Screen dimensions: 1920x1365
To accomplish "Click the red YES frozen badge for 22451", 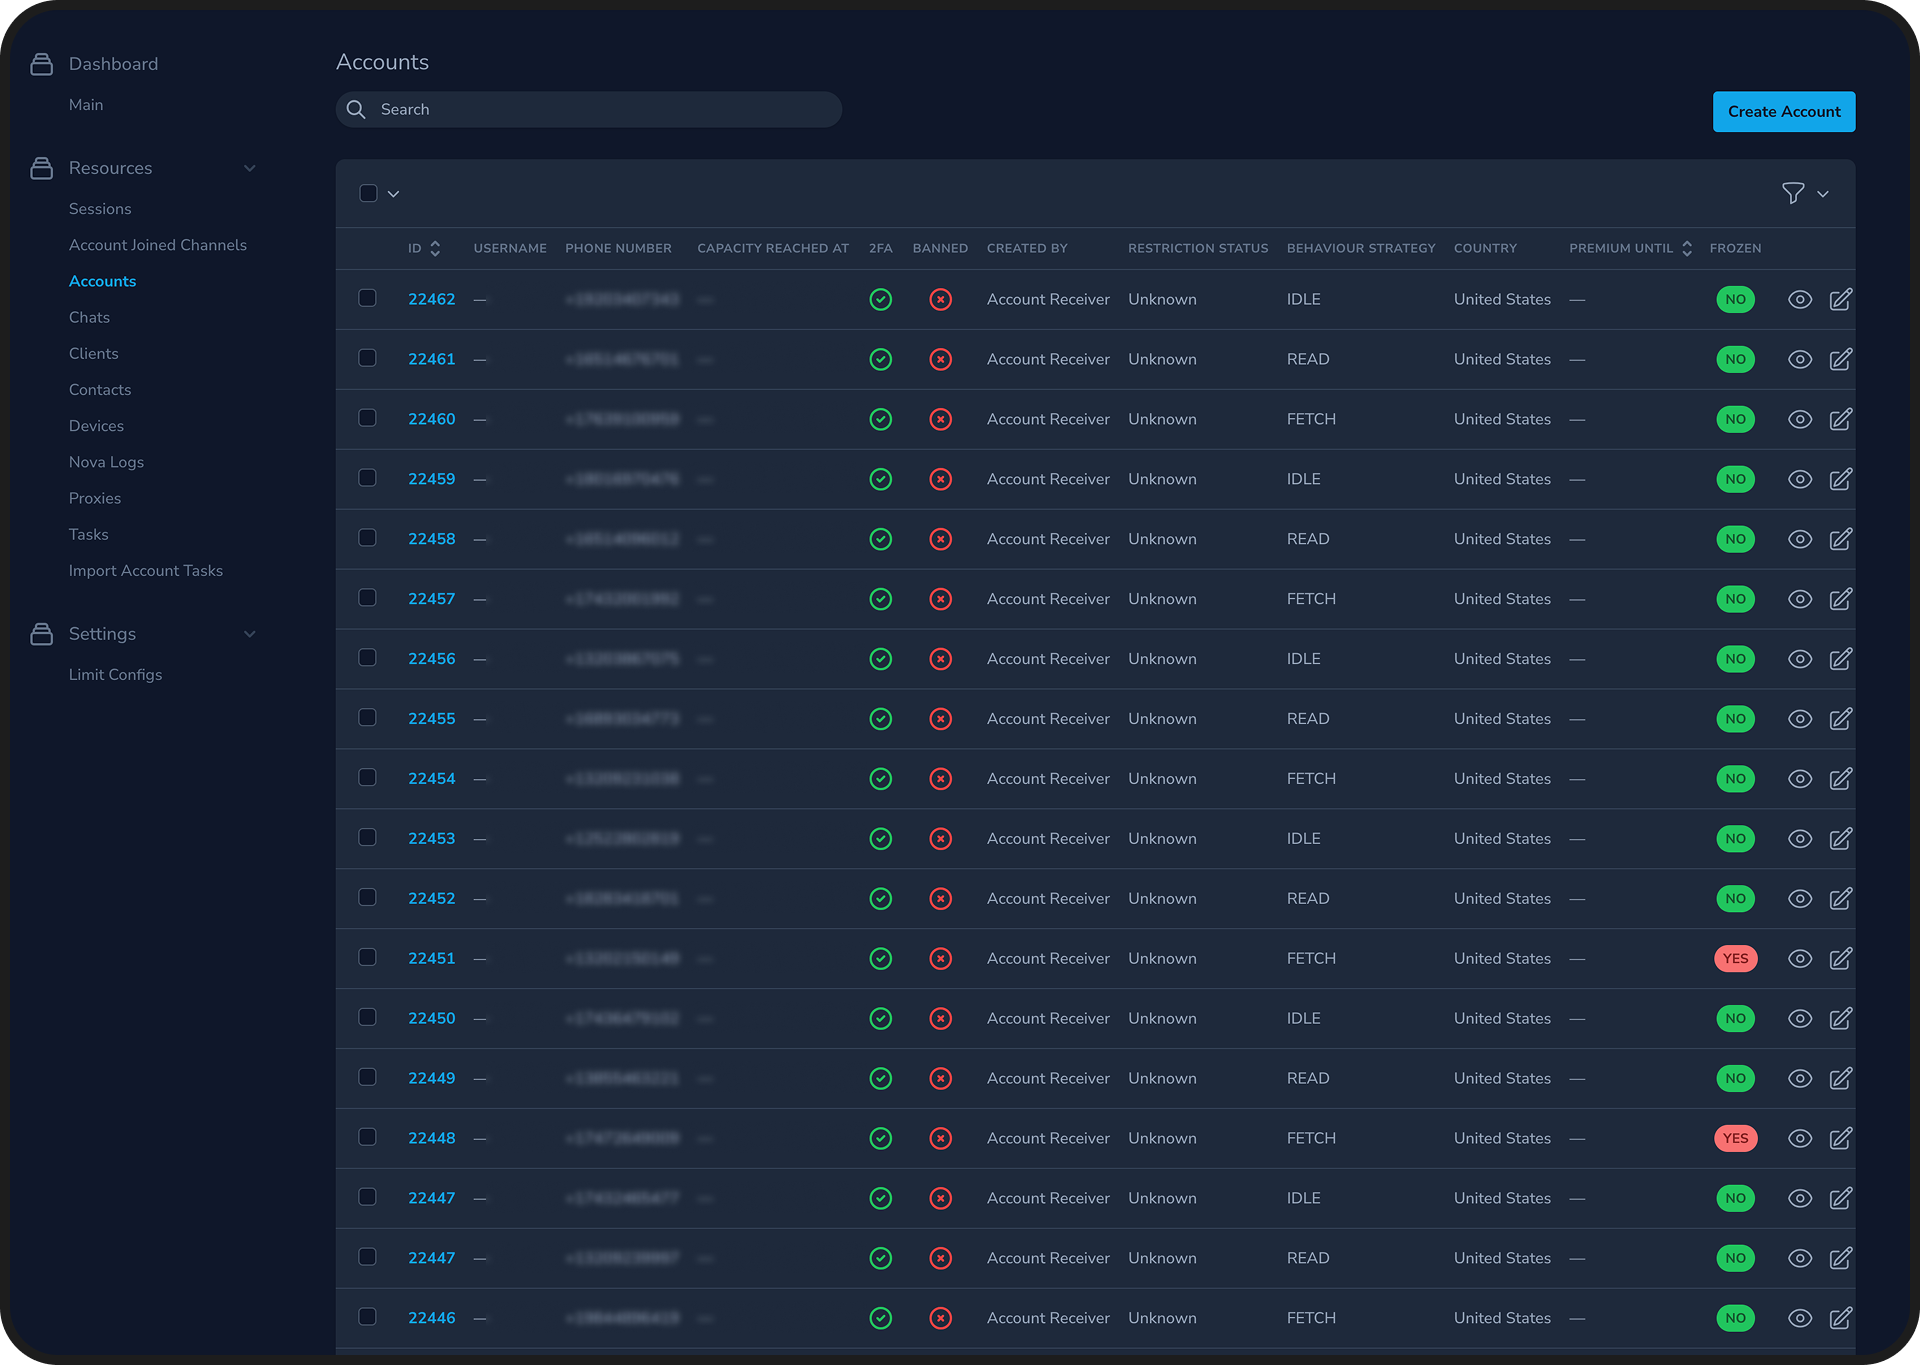I will click(1736, 958).
